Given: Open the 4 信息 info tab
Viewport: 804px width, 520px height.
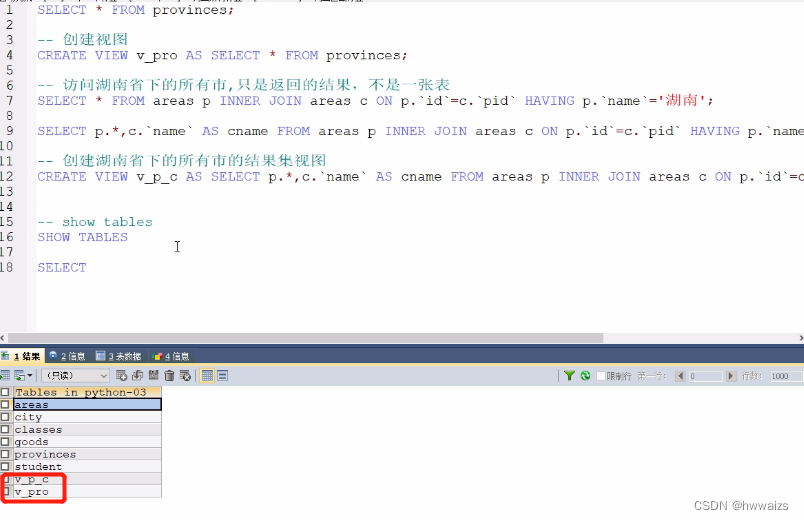Looking at the screenshot, I should pyautogui.click(x=171, y=356).
